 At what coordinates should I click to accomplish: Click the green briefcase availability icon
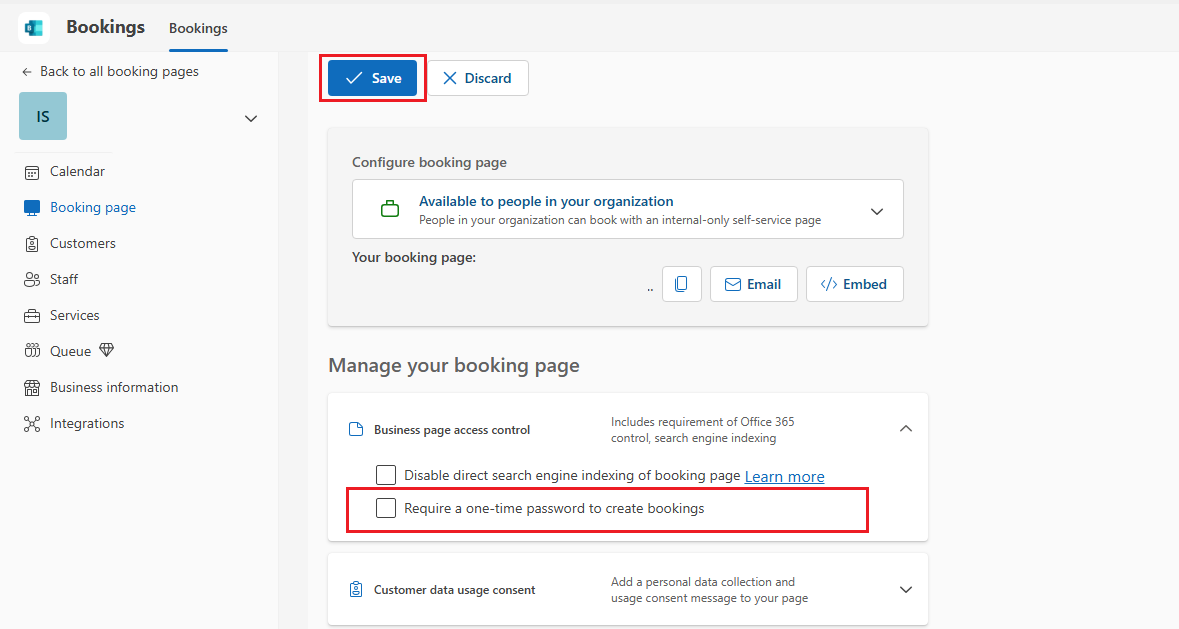tap(389, 209)
